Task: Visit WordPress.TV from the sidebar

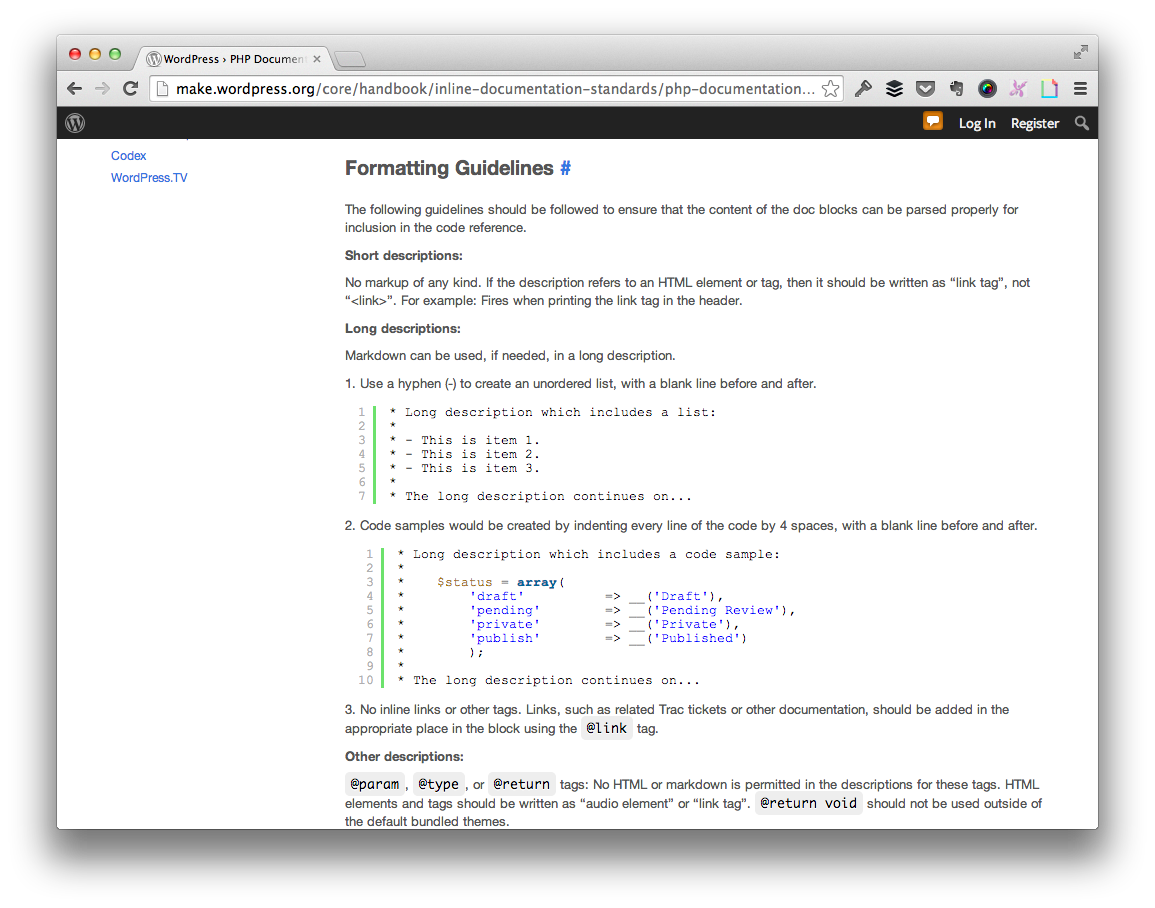Action: coord(149,177)
